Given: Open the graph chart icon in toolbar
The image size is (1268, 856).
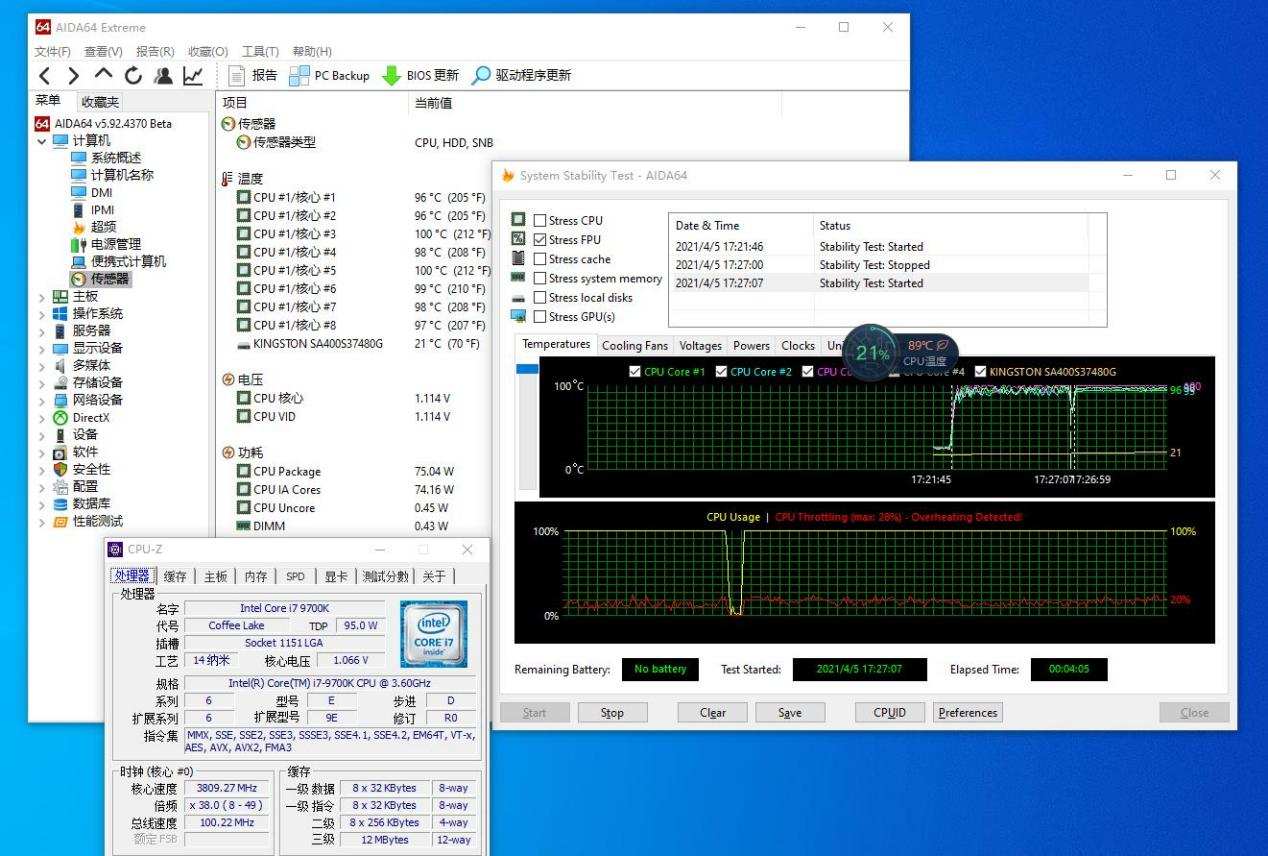Looking at the screenshot, I should 193,76.
